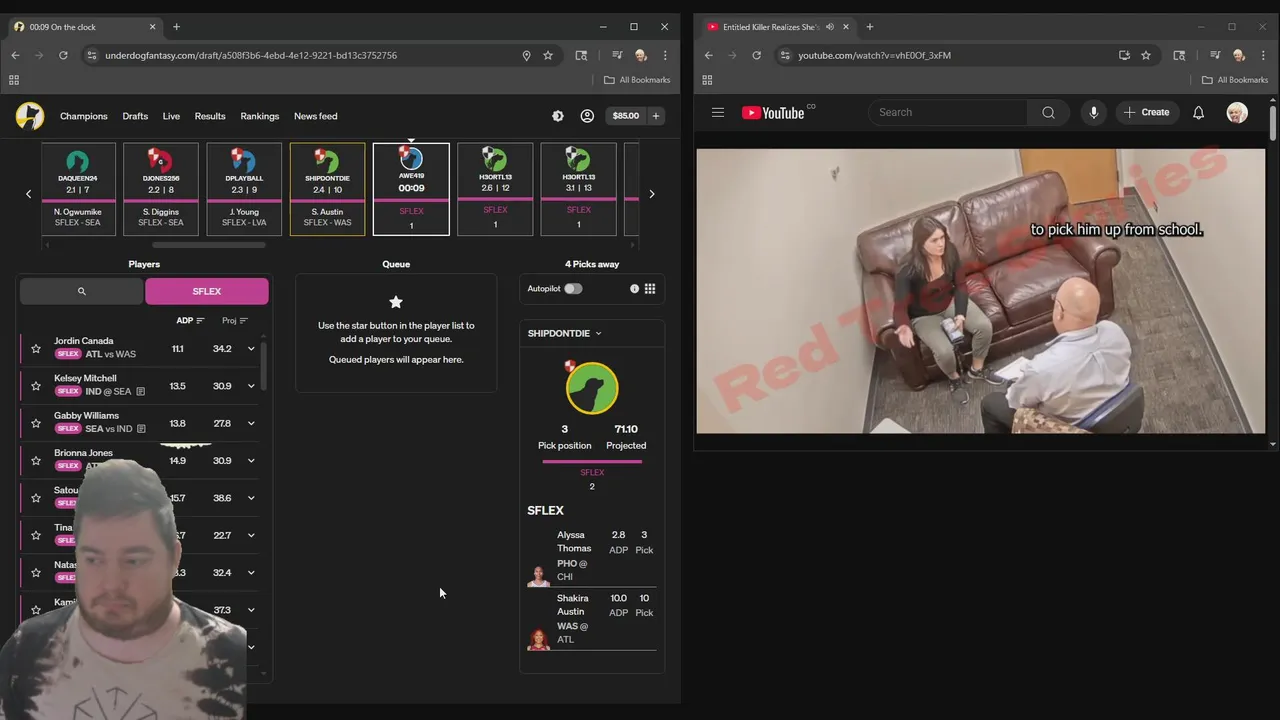Close the Entitled Killer YouTube tab

pyautogui.click(x=846, y=27)
